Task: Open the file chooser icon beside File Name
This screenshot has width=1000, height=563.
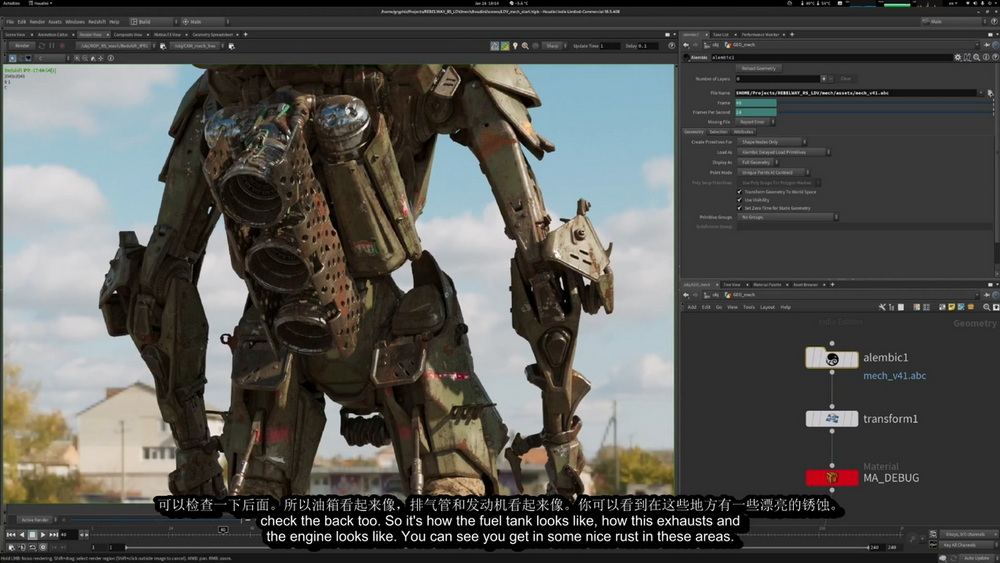Action: (990, 93)
